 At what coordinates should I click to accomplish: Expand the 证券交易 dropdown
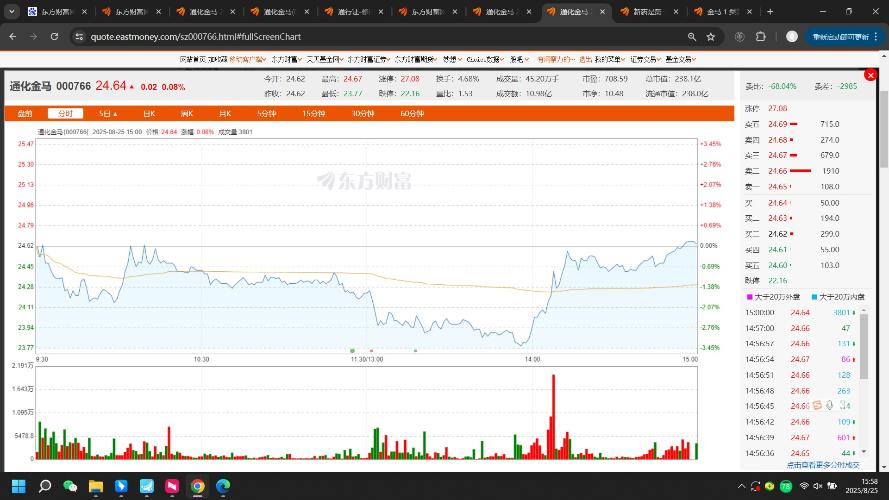click(645, 59)
